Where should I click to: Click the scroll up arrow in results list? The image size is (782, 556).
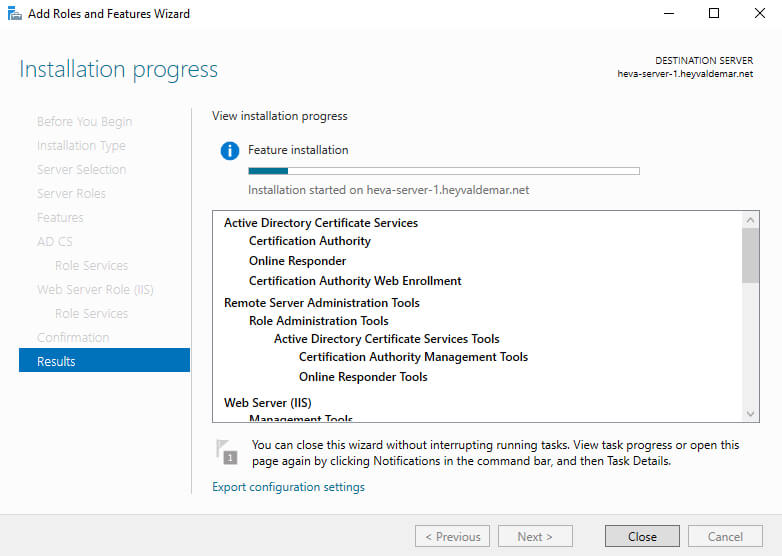click(750, 220)
